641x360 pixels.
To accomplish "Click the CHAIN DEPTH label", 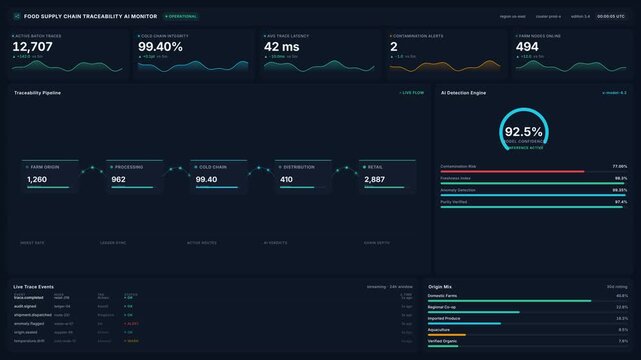I will (x=377, y=243).
